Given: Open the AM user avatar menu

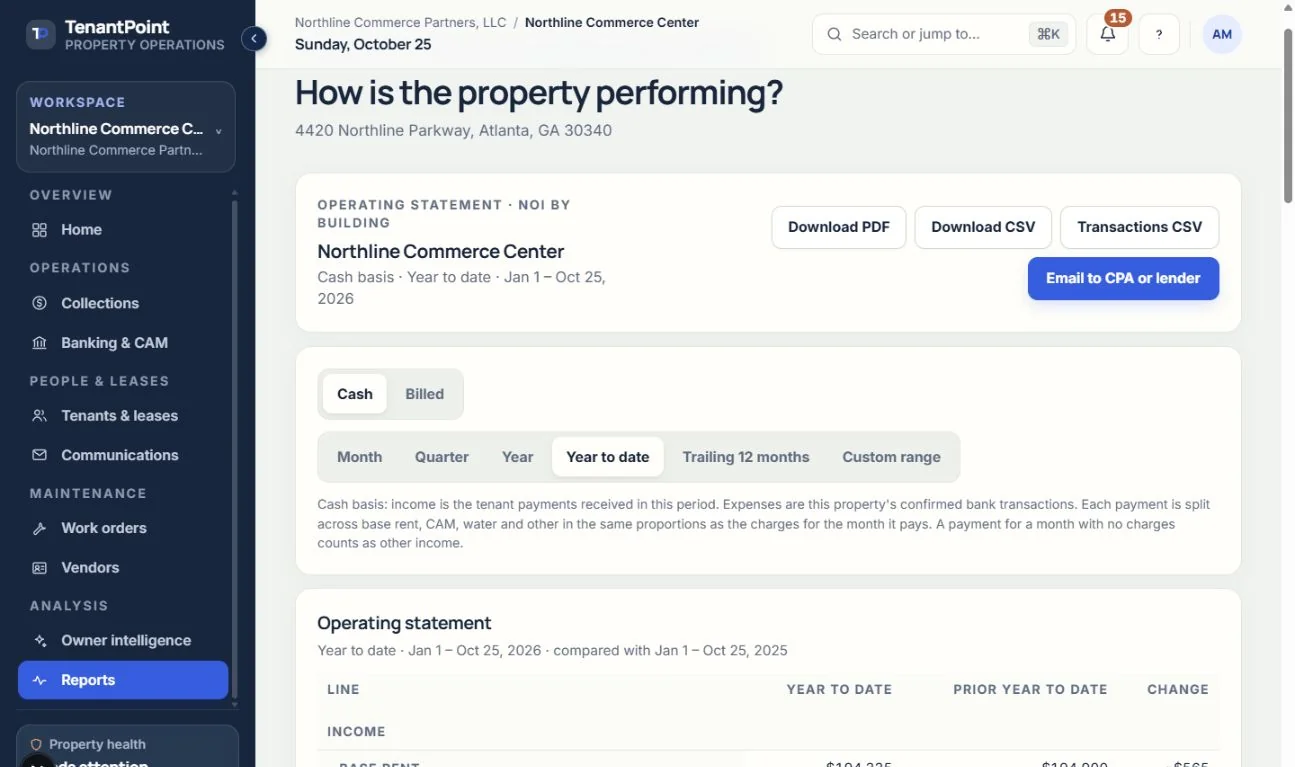Looking at the screenshot, I should coord(1222,34).
